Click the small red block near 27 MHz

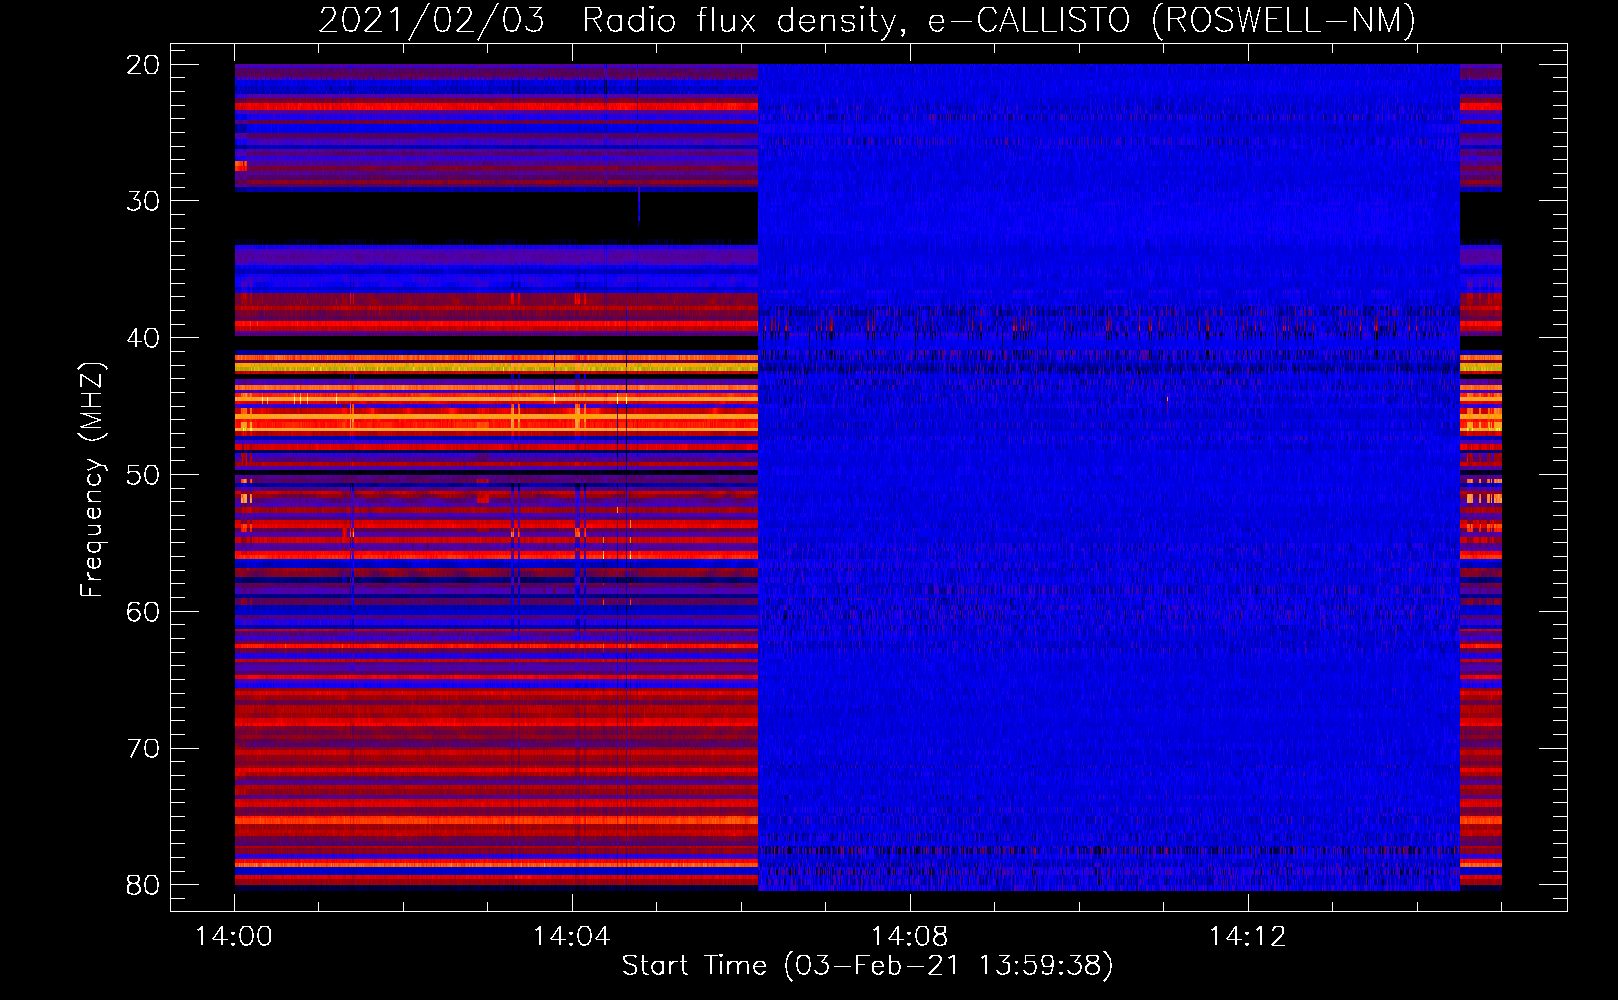pyautogui.click(x=241, y=166)
